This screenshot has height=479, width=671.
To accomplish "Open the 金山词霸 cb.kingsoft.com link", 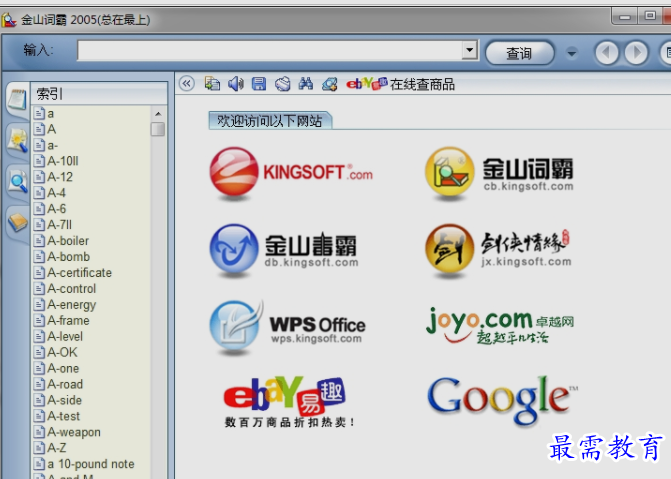I will [499, 173].
